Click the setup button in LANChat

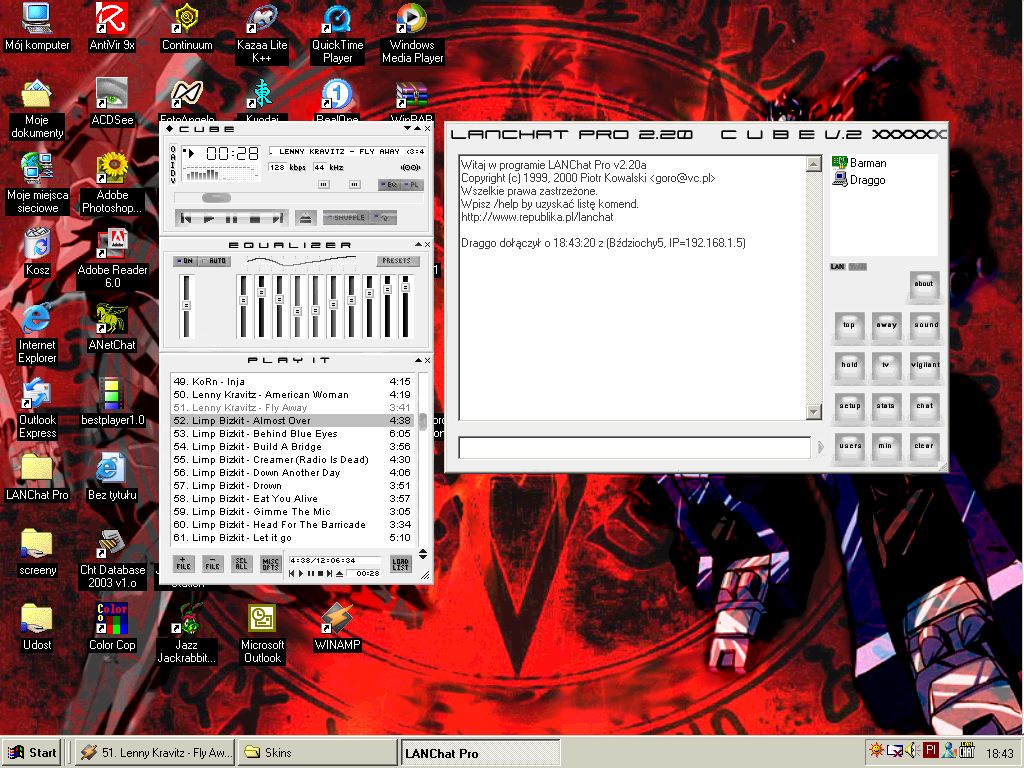[850, 407]
